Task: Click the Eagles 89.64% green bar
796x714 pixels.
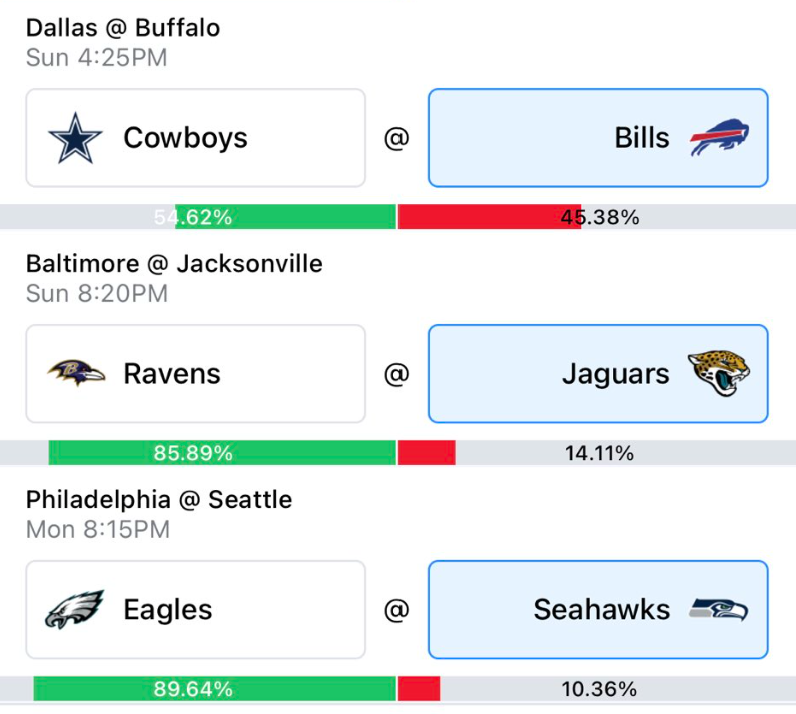Action: (215, 689)
